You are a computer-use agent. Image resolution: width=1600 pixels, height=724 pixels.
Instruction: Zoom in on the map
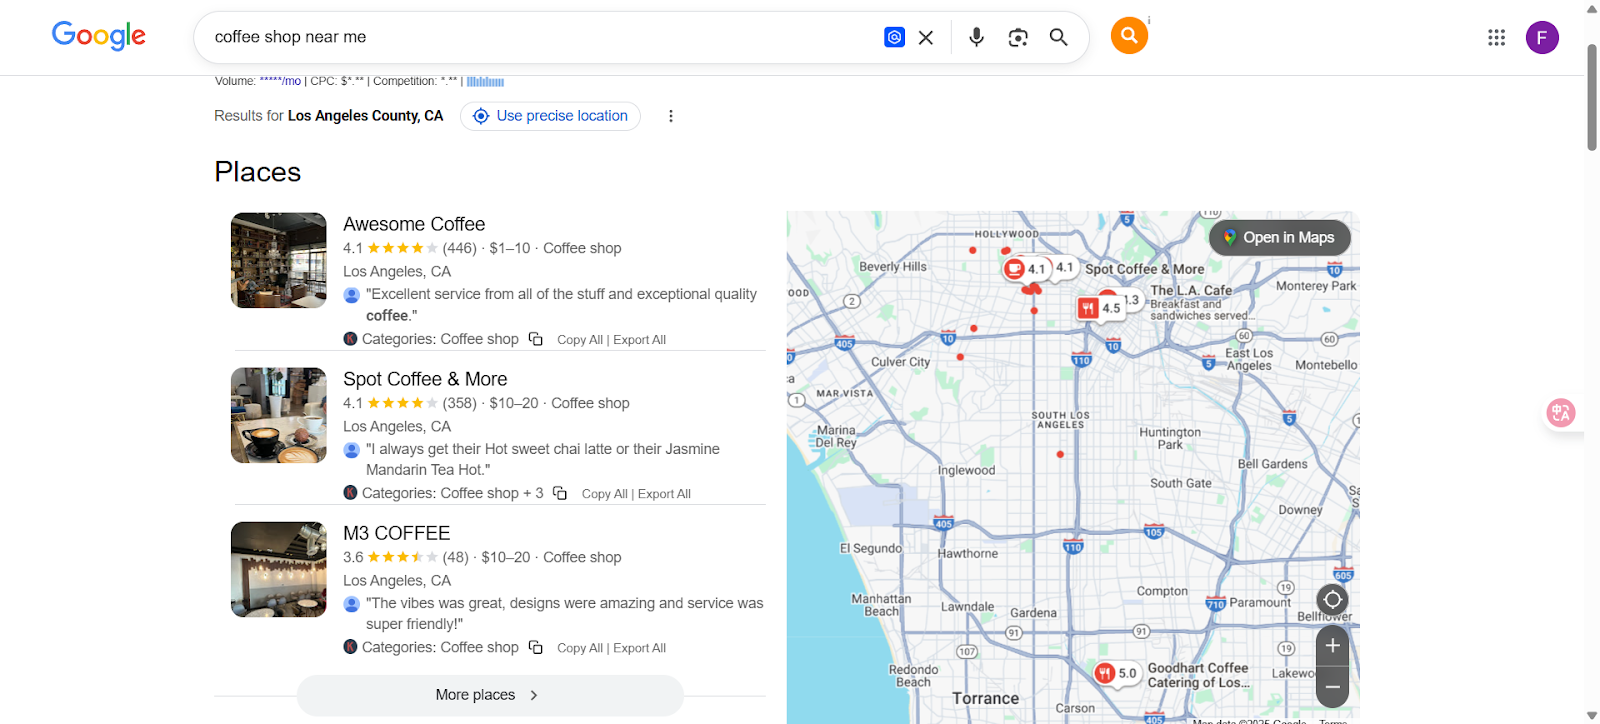coord(1332,646)
